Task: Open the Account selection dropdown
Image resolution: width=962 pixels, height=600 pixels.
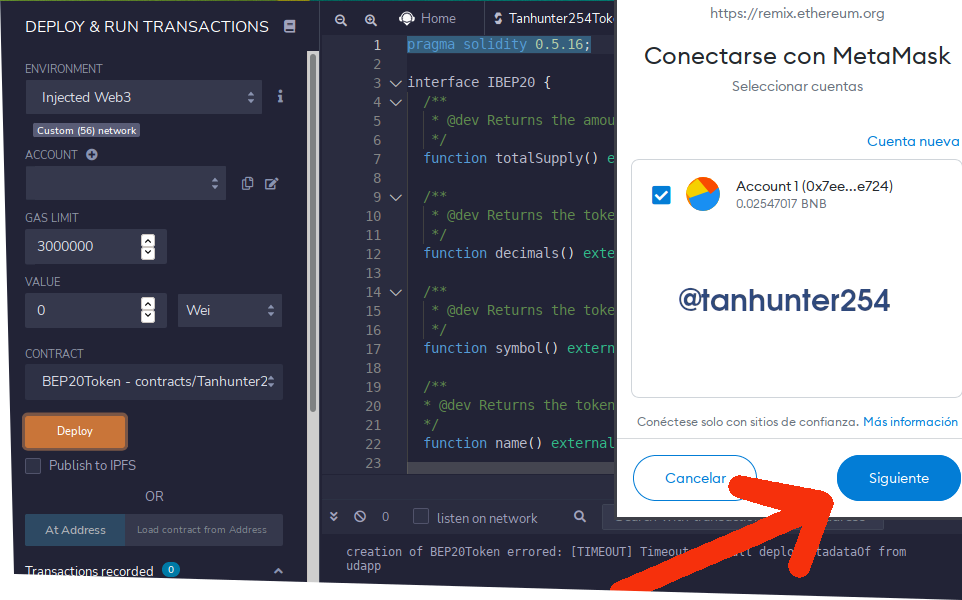Action: 126,183
